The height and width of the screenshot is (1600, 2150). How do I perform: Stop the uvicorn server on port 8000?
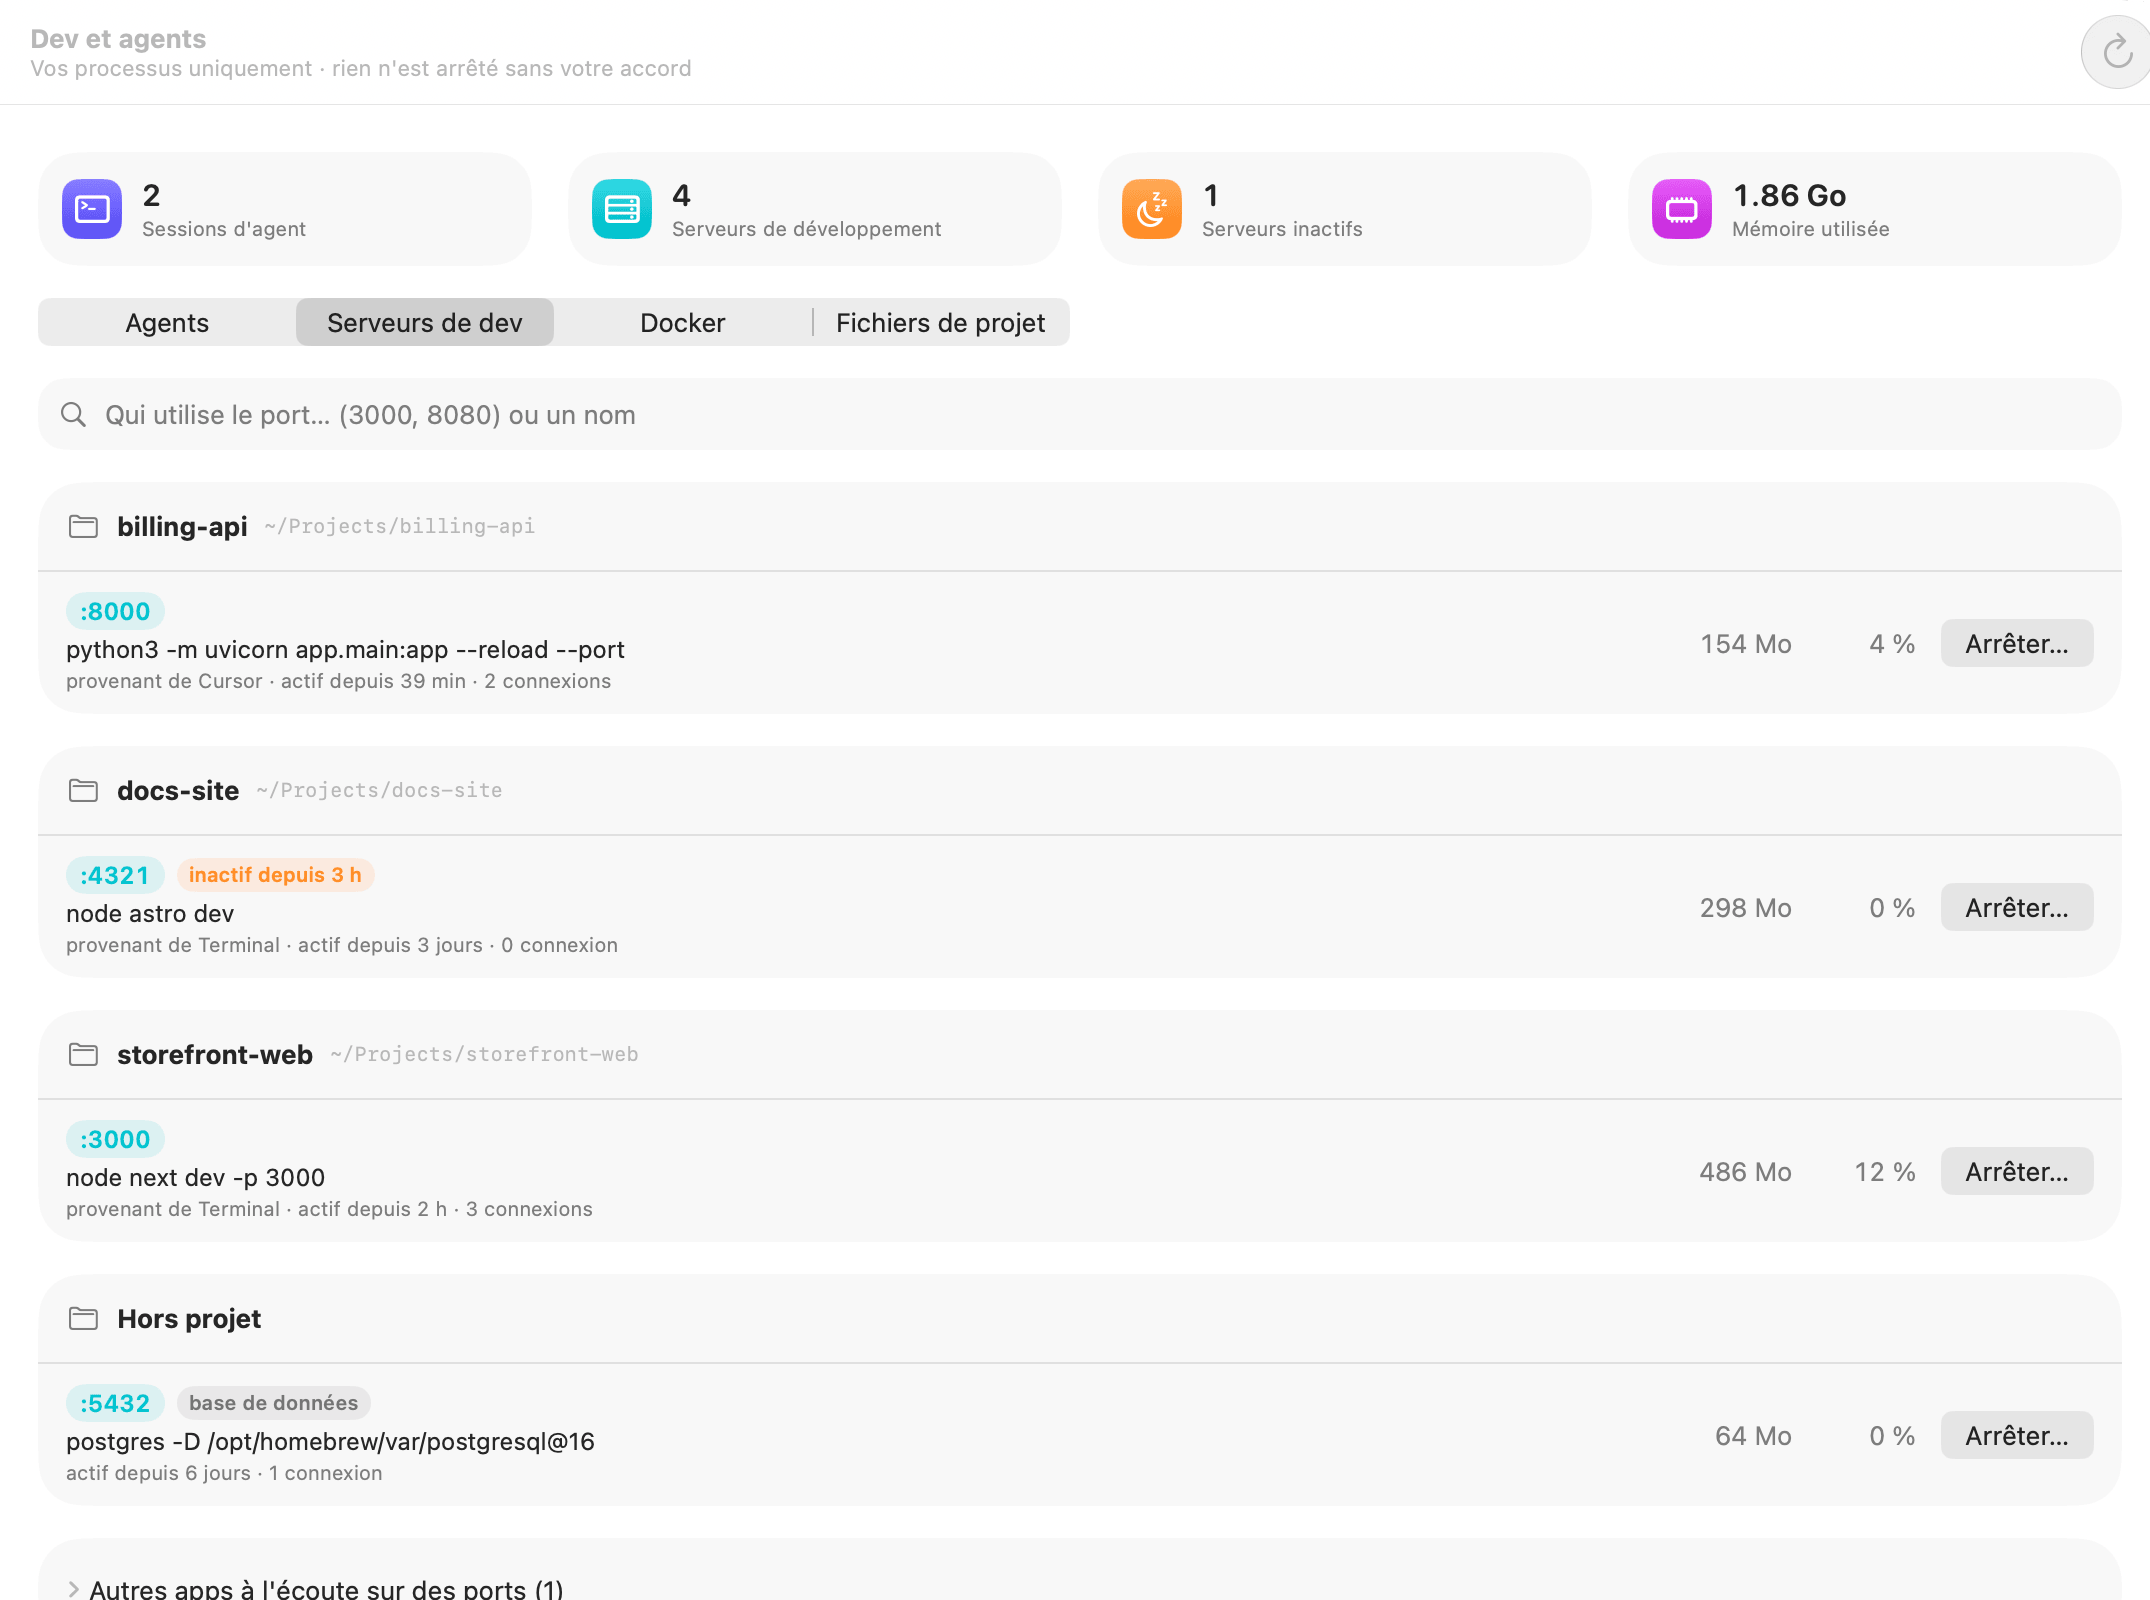pyautogui.click(x=2017, y=643)
